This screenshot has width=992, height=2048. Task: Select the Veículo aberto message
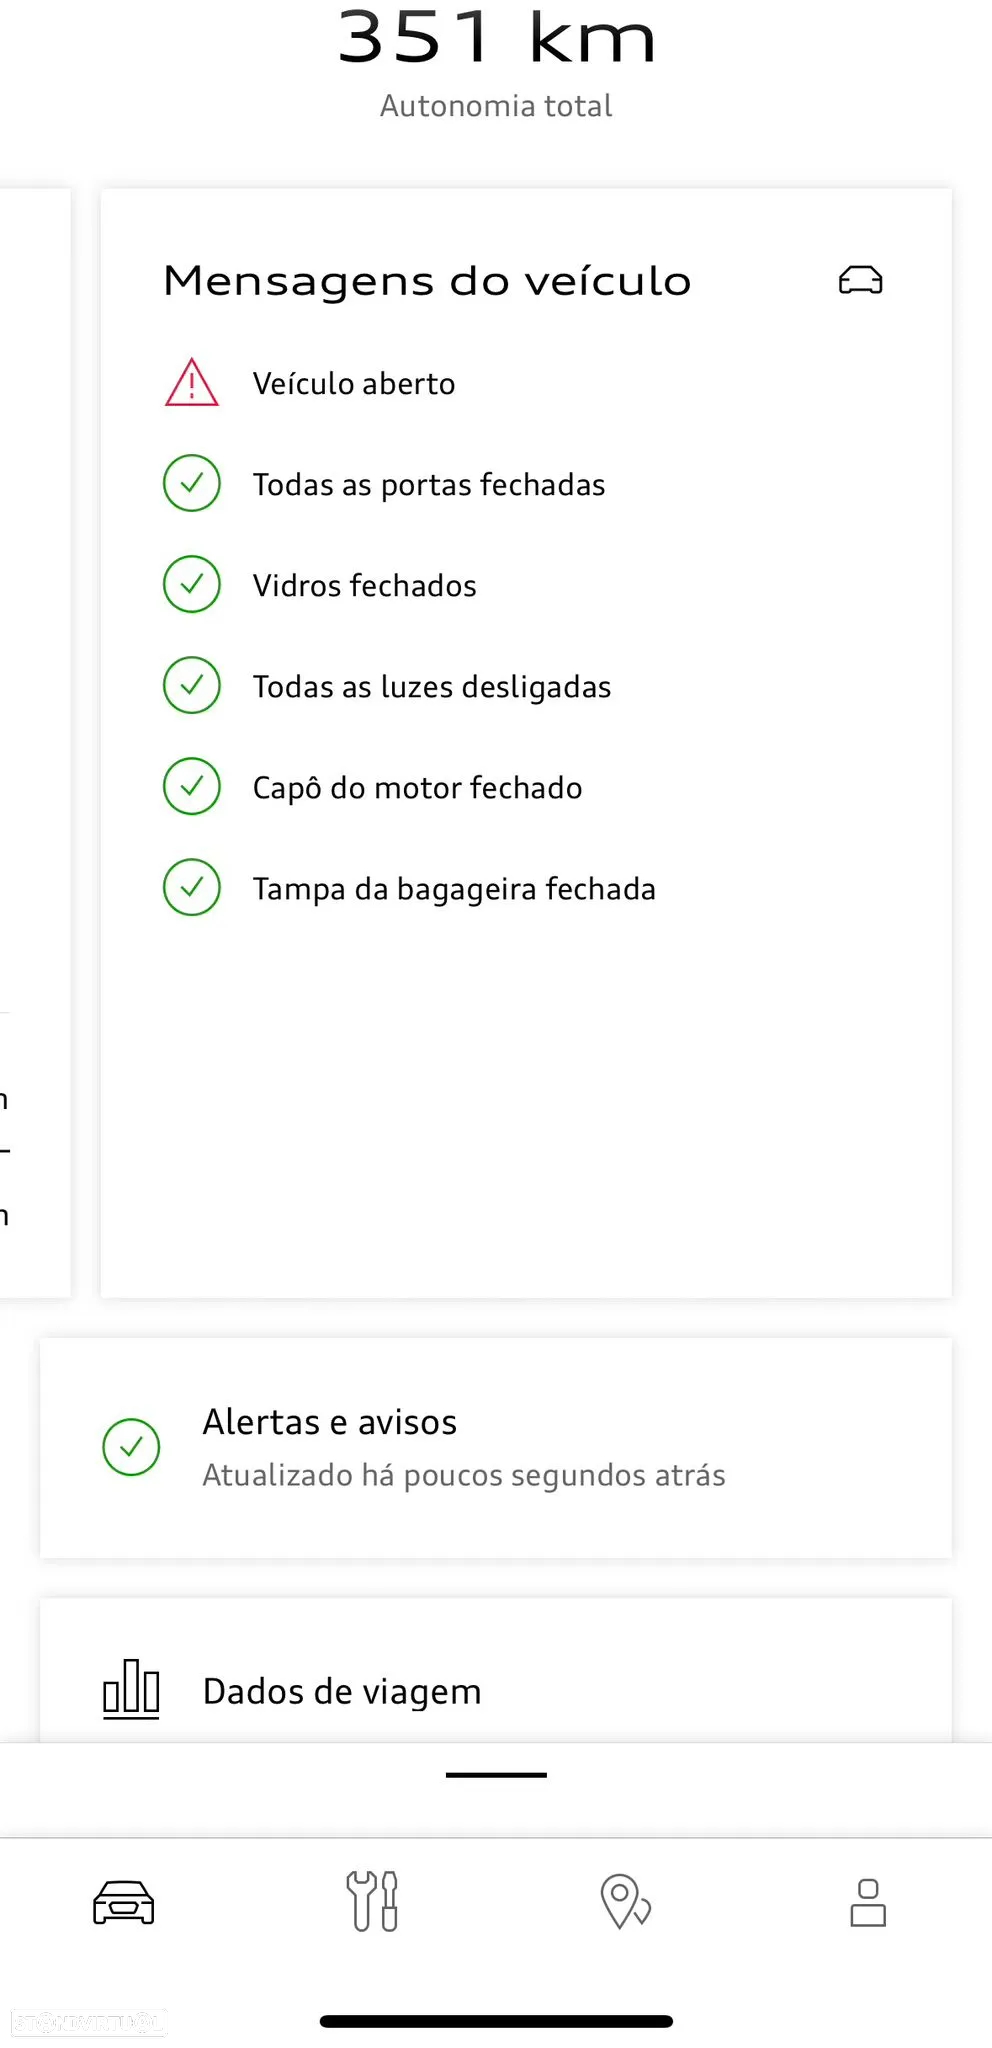point(353,383)
